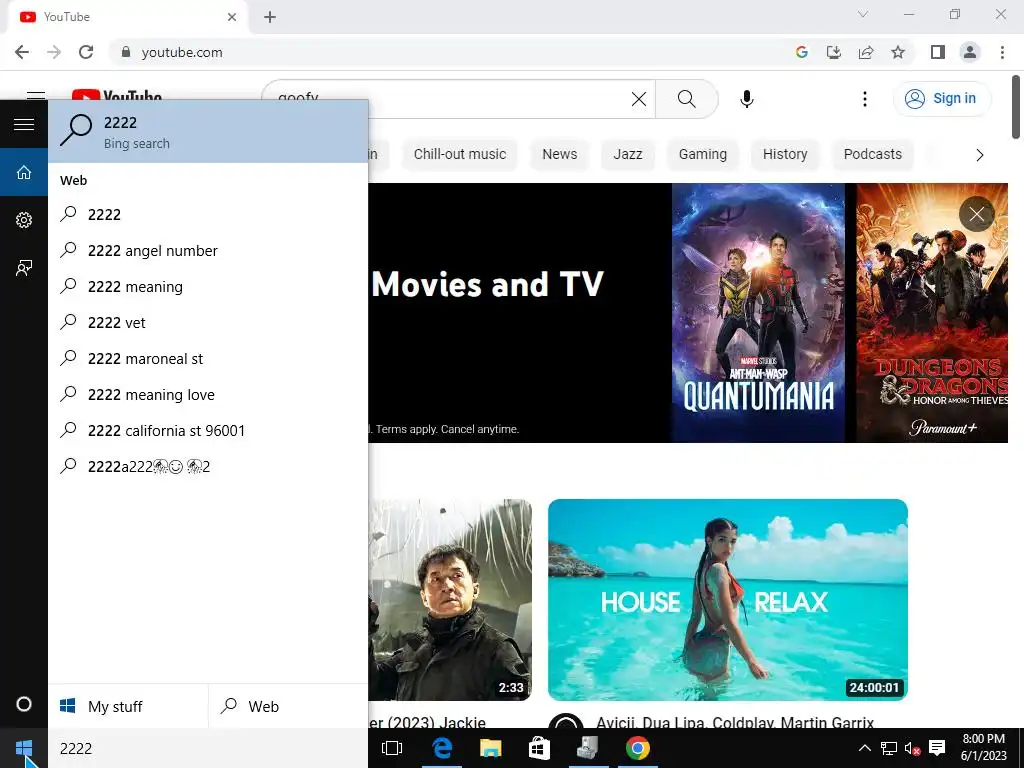This screenshot has width=1024, height=768.
Task: Close the YouTube tab
Action: click(x=232, y=17)
